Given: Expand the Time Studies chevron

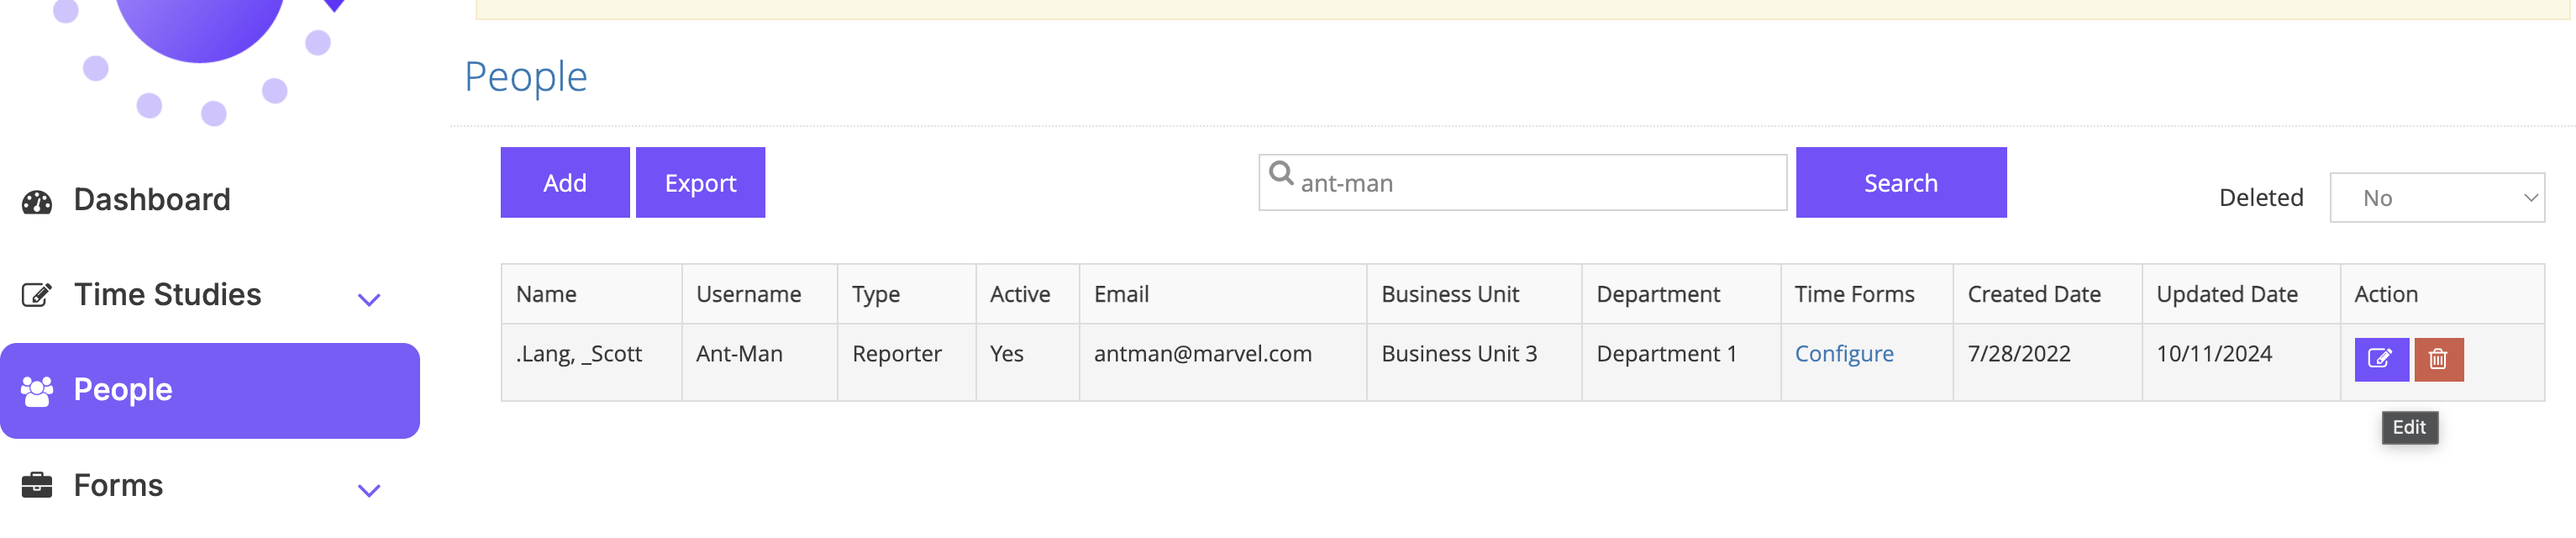Looking at the screenshot, I should click(x=369, y=300).
